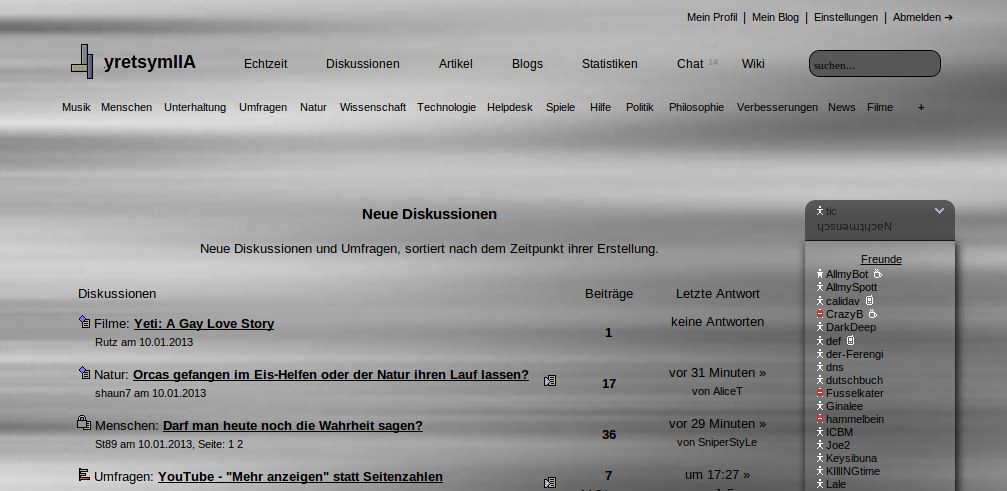Screen dimensions: 1007x491
Task: Open page 2 of the Menschen thread
Action: click(239, 444)
